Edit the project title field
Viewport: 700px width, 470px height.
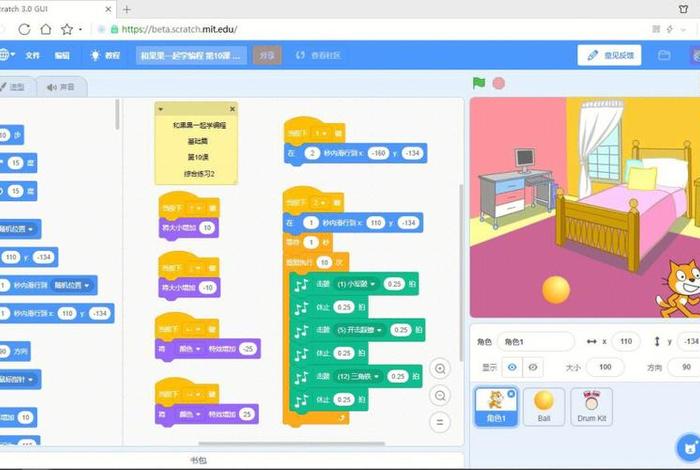tap(191, 55)
